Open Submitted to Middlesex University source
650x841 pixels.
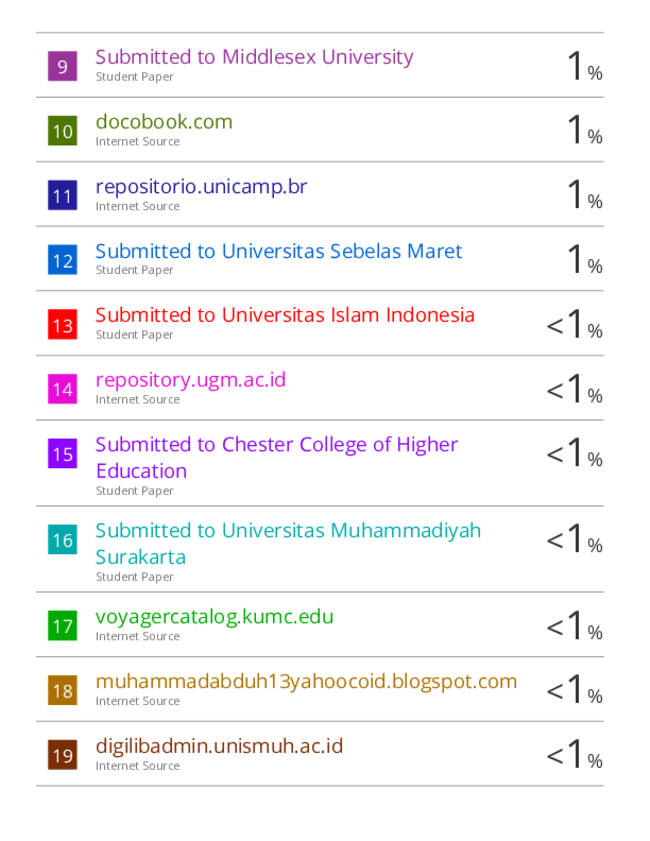coord(254,57)
